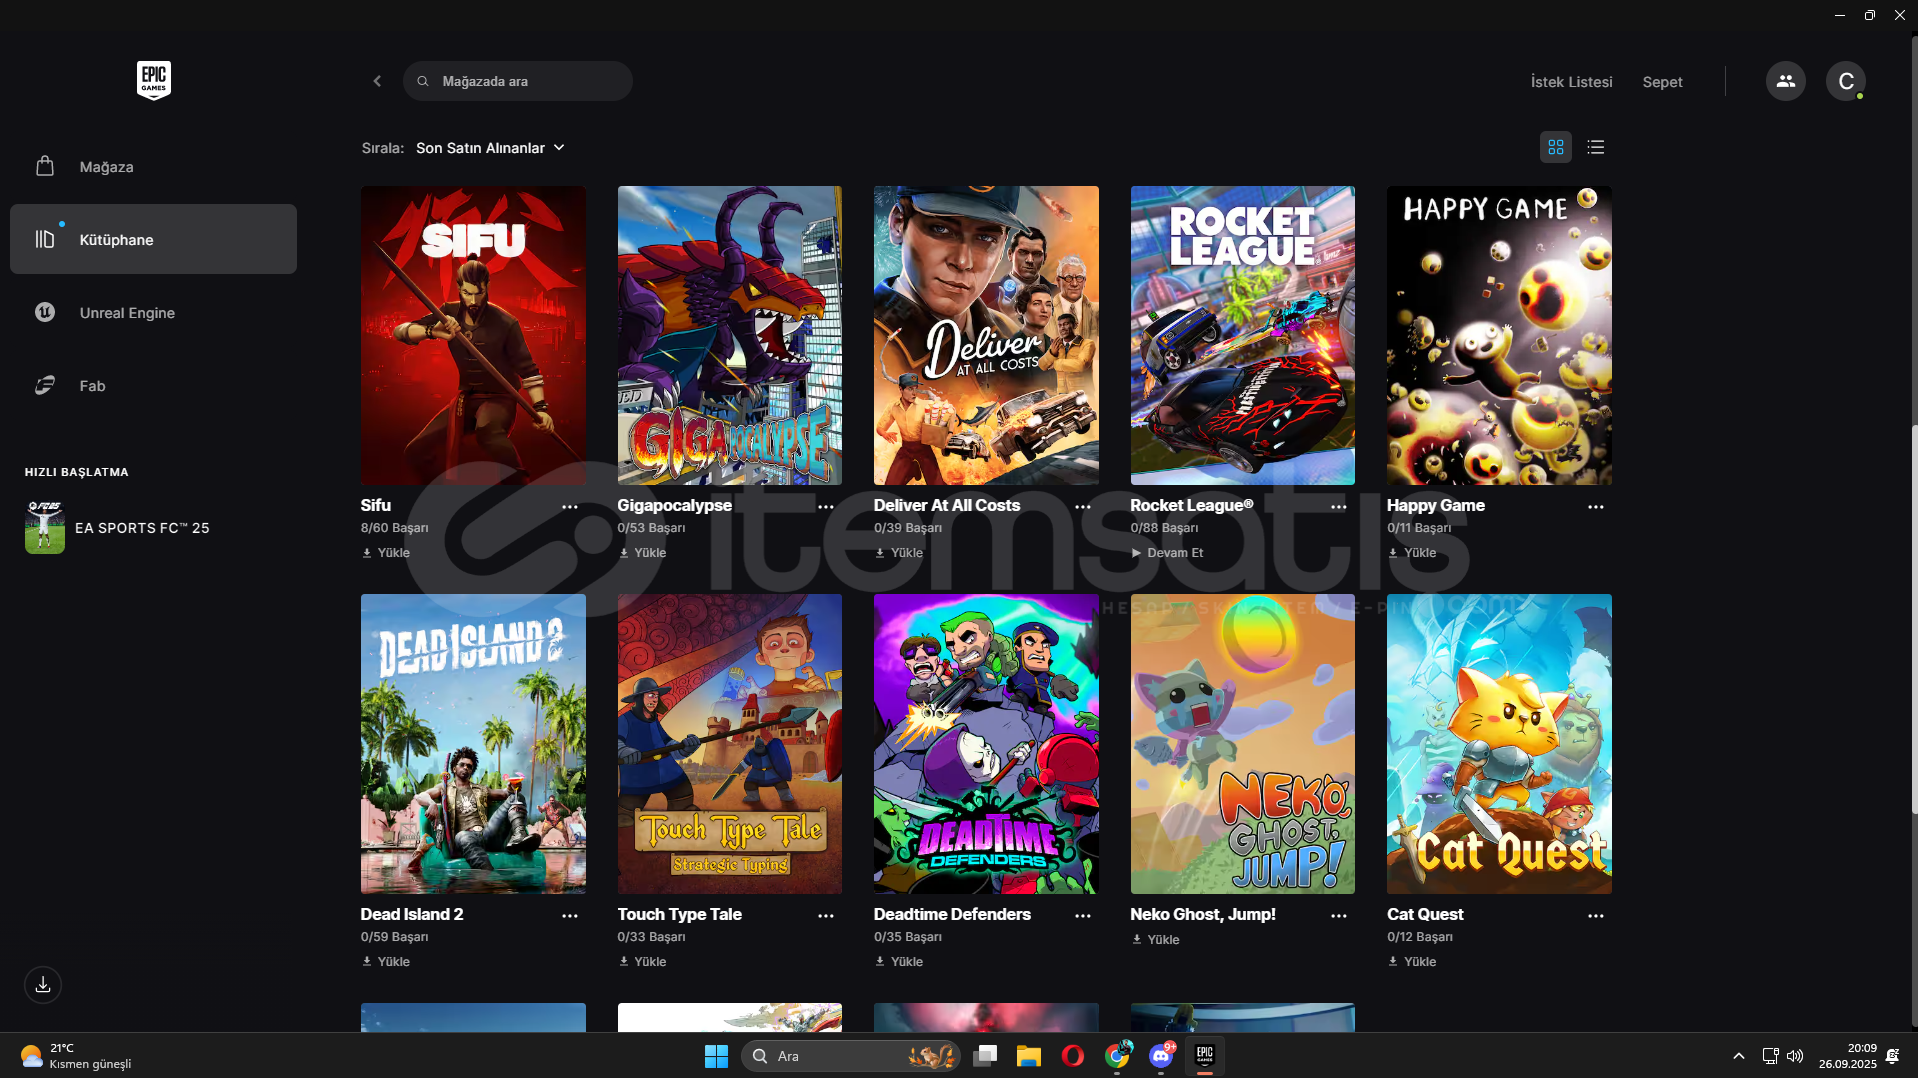
Task: Expand the Son Satın Alınanlar sort dropdown
Action: 491,148
